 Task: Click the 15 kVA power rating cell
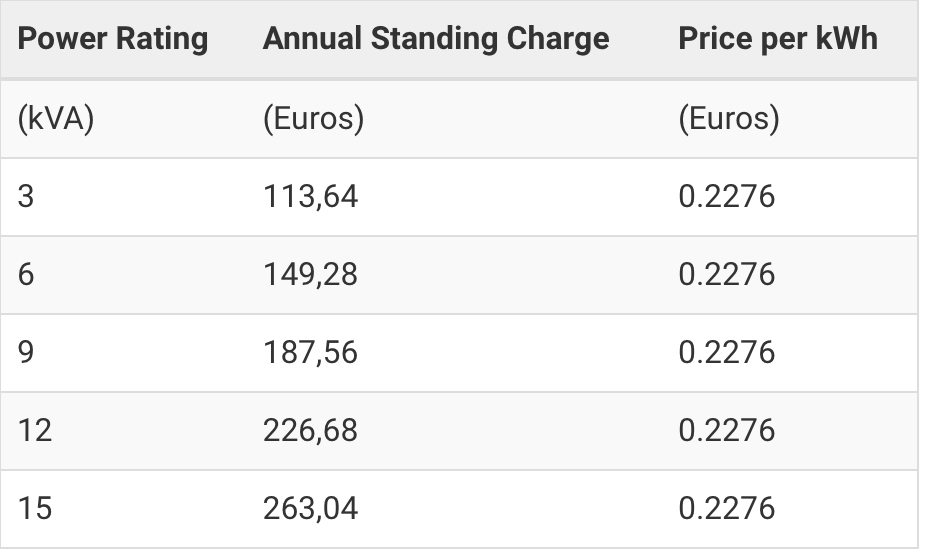pyautogui.click(x=35, y=508)
